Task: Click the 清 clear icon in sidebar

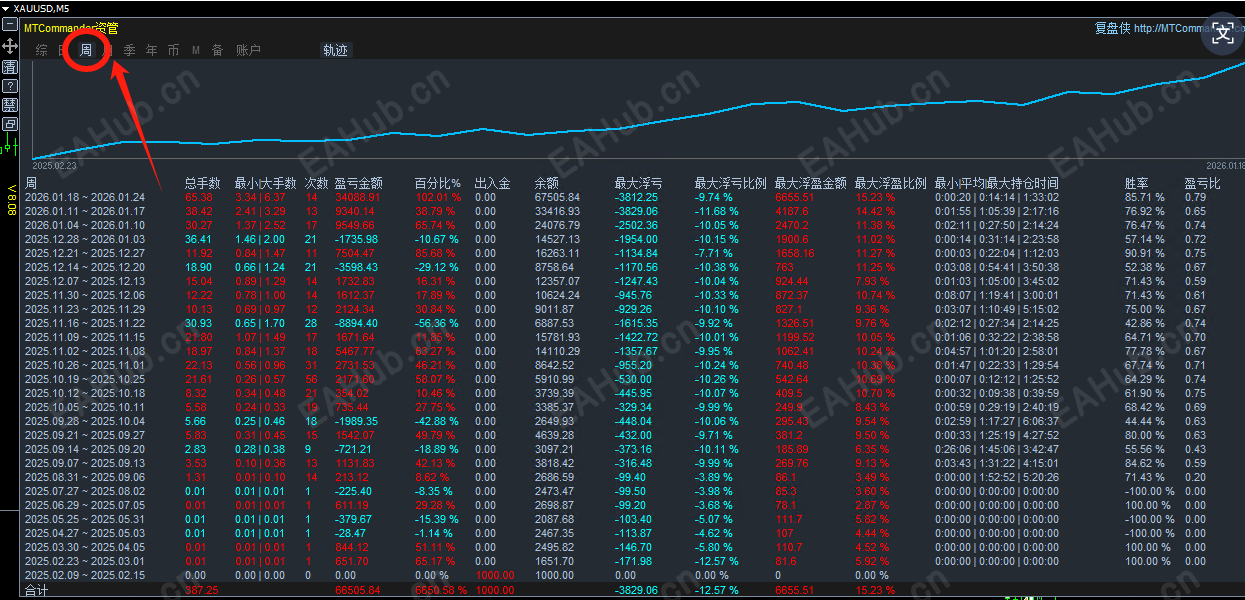Action: coord(10,67)
